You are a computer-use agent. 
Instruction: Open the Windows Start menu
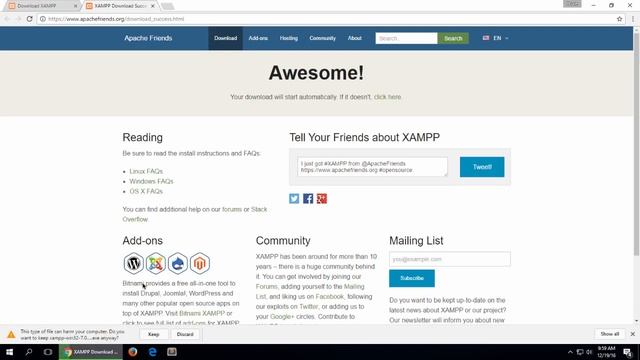pos(9,352)
